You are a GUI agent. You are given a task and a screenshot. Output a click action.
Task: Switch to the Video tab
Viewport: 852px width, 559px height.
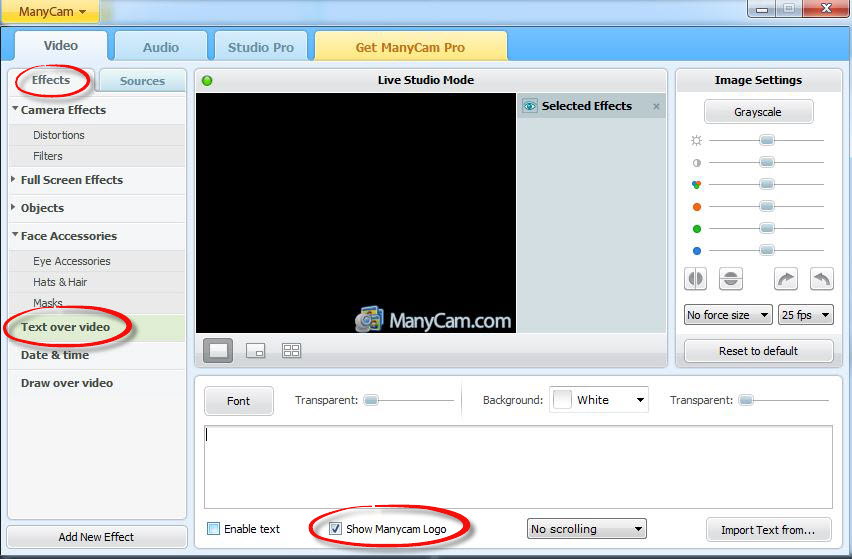pyautogui.click(x=61, y=46)
